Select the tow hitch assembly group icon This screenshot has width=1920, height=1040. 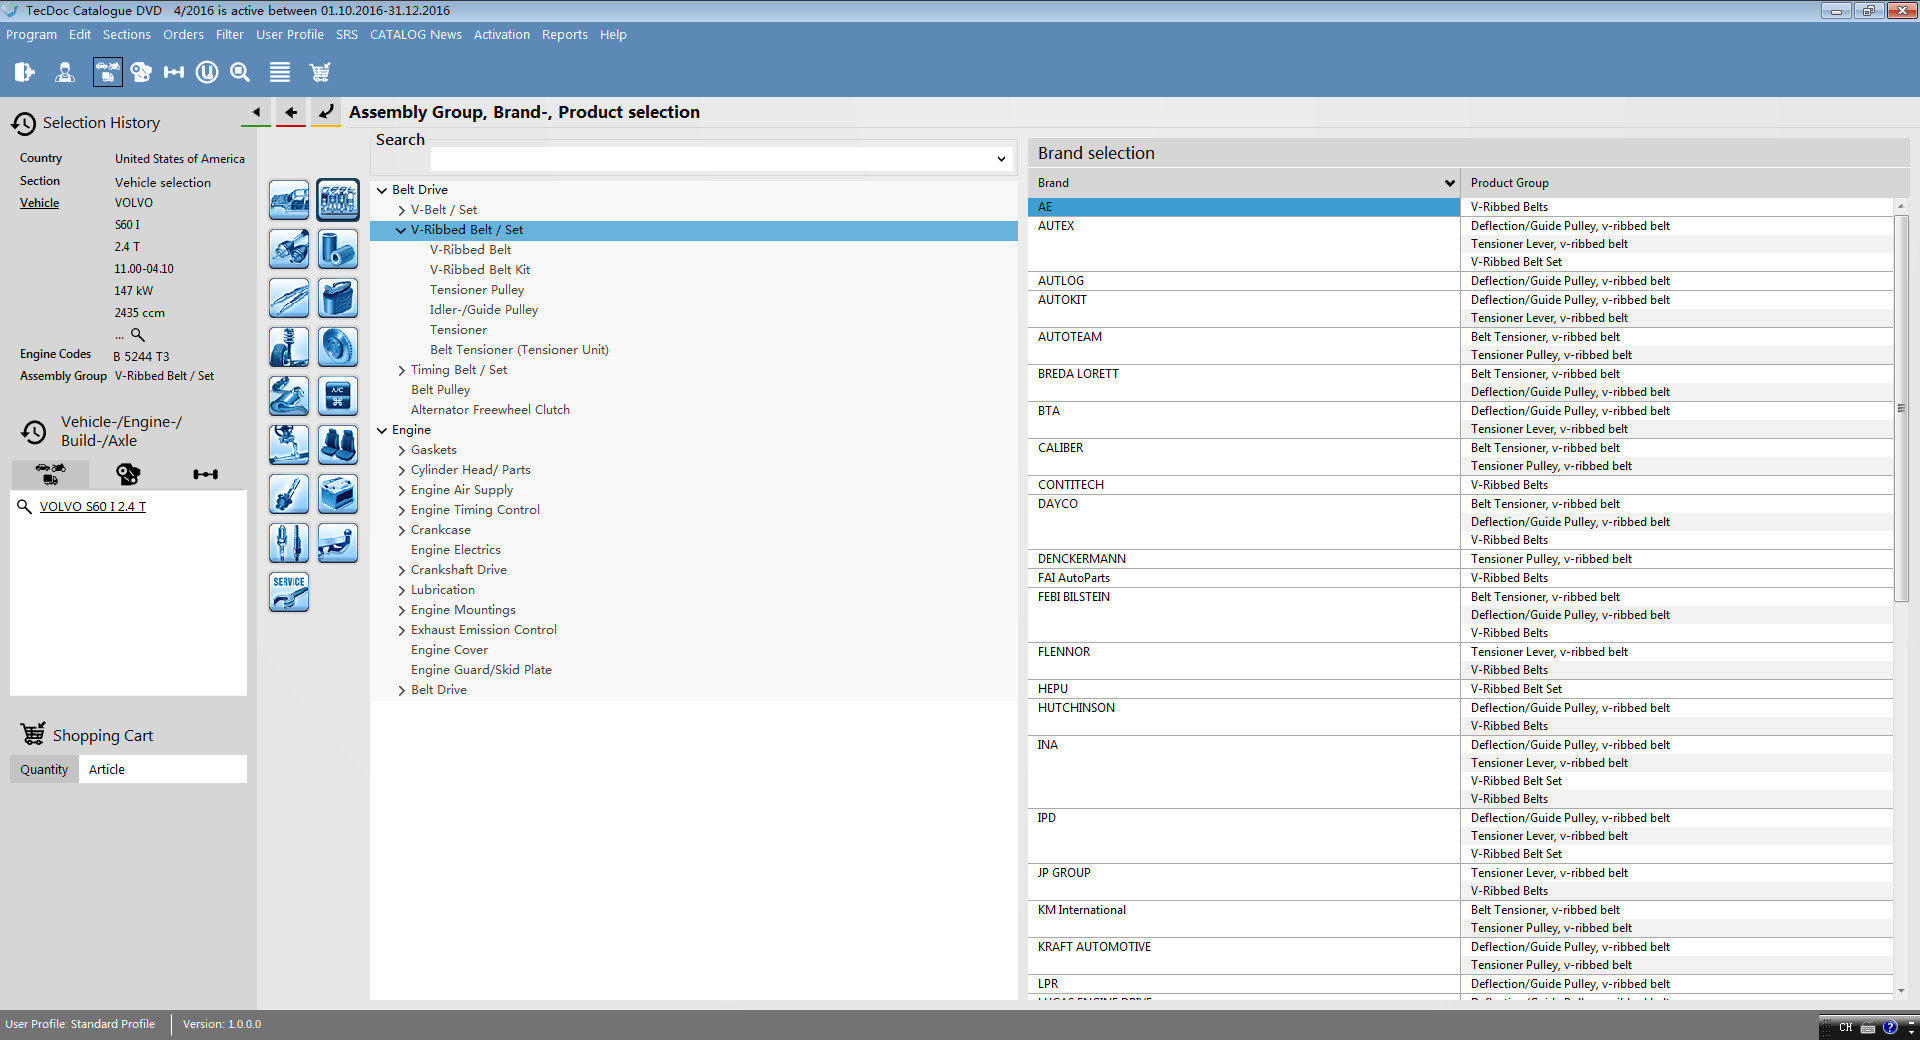coord(338,543)
